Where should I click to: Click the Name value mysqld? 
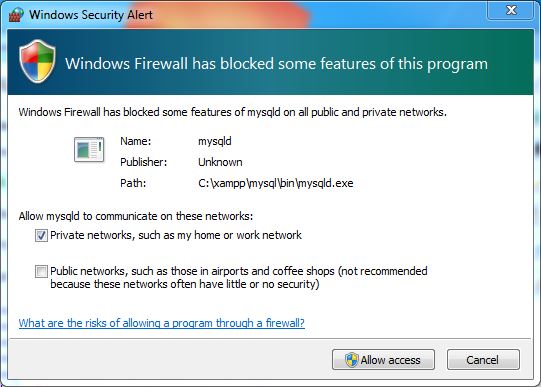pyautogui.click(x=215, y=141)
